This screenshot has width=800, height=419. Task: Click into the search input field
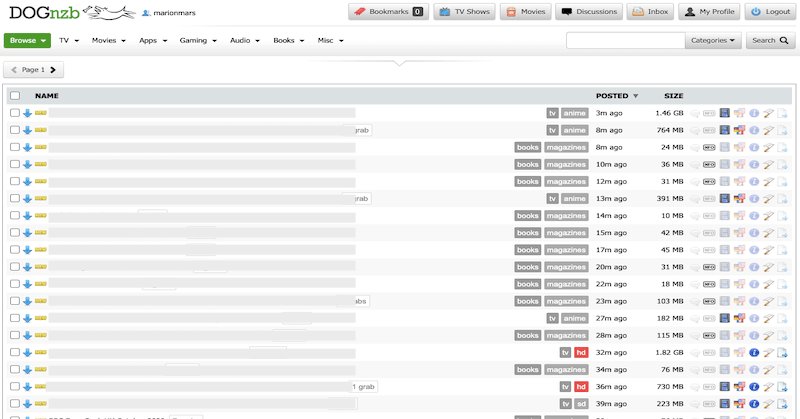tap(626, 40)
